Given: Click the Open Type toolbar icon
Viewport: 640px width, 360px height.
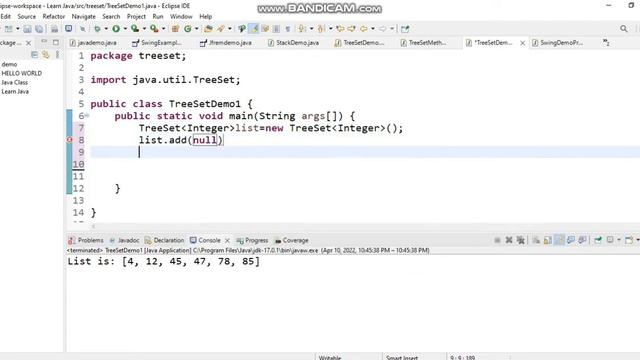Looking at the screenshot, I should 208,29.
